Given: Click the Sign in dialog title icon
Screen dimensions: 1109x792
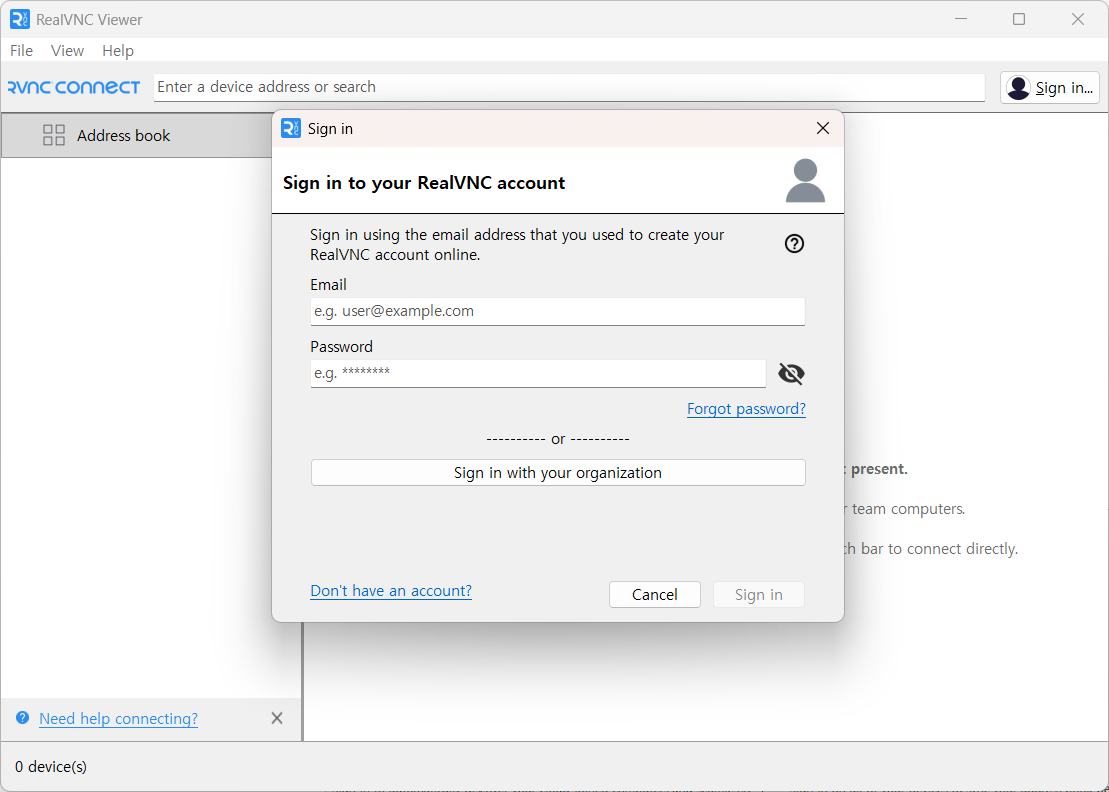Looking at the screenshot, I should (x=291, y=128).
